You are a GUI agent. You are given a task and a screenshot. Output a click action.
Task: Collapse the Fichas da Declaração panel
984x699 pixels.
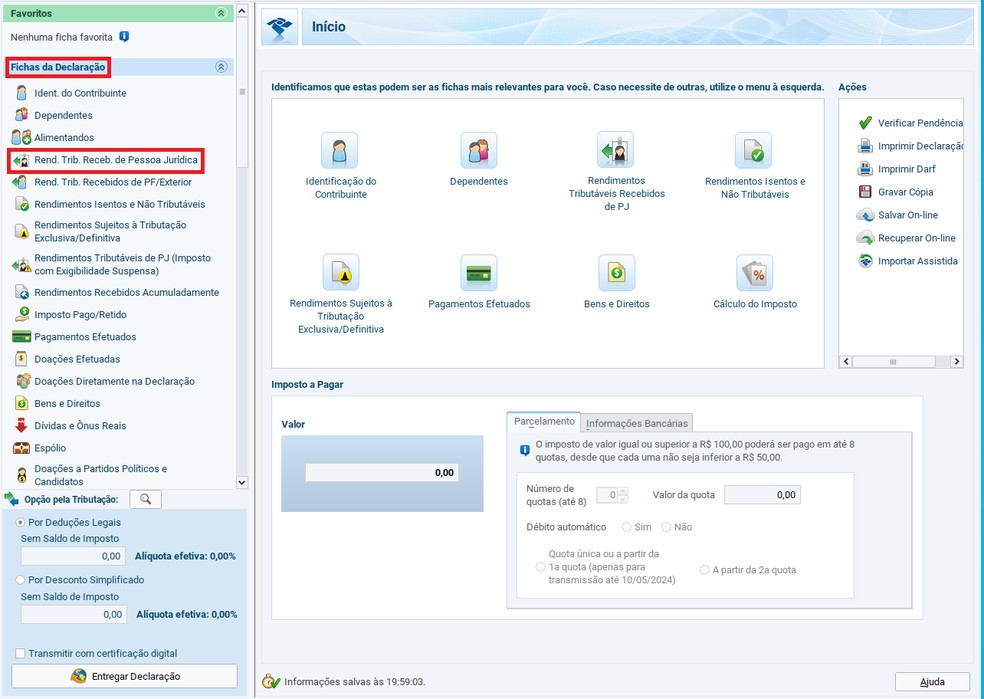pyautogui.click(x=221, y=67)
